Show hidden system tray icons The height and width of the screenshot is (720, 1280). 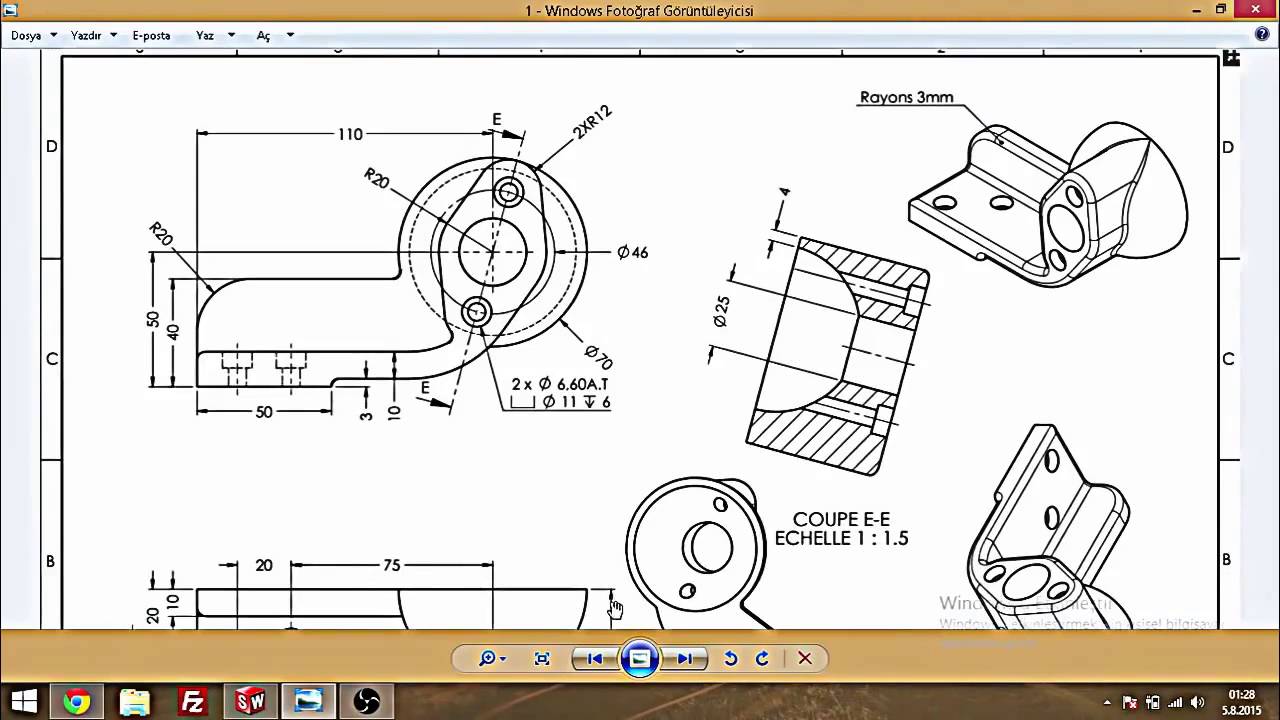pyautogui.click(x=1107, y=702)
